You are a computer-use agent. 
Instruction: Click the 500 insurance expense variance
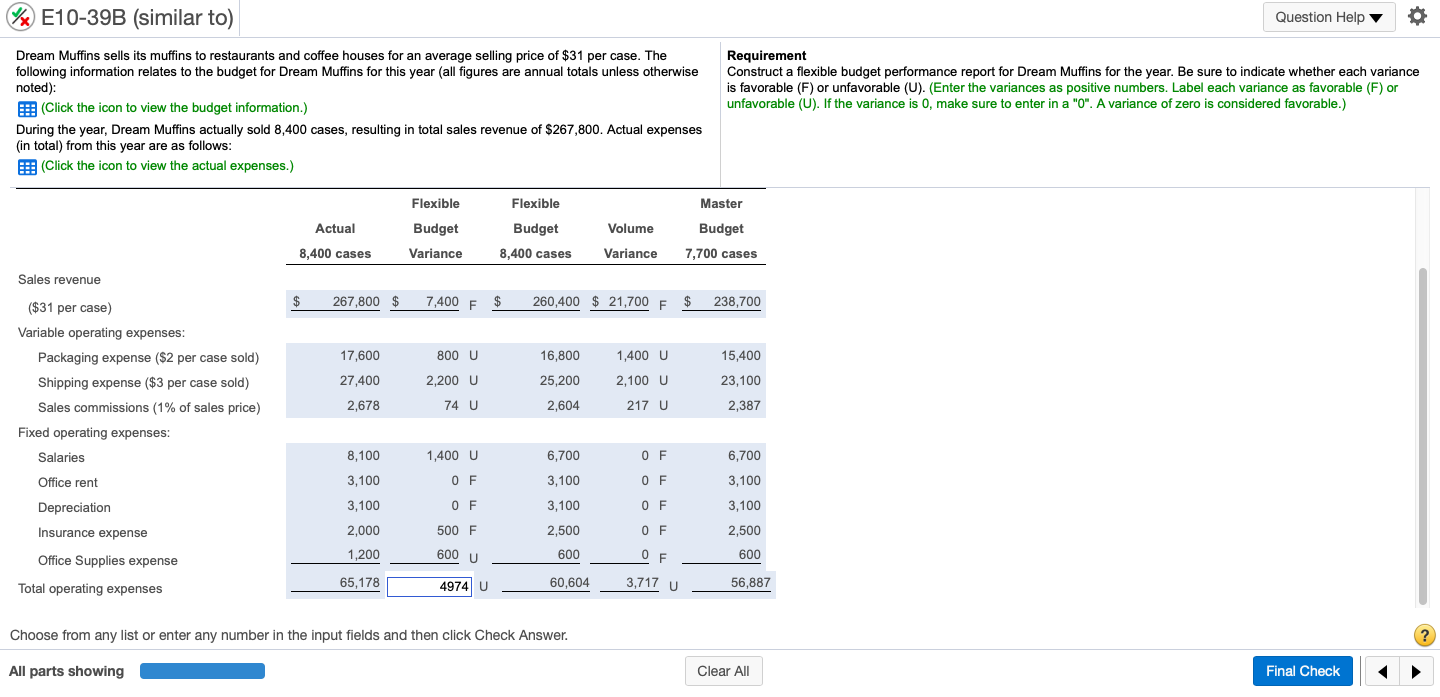click(x=449, y=531)
